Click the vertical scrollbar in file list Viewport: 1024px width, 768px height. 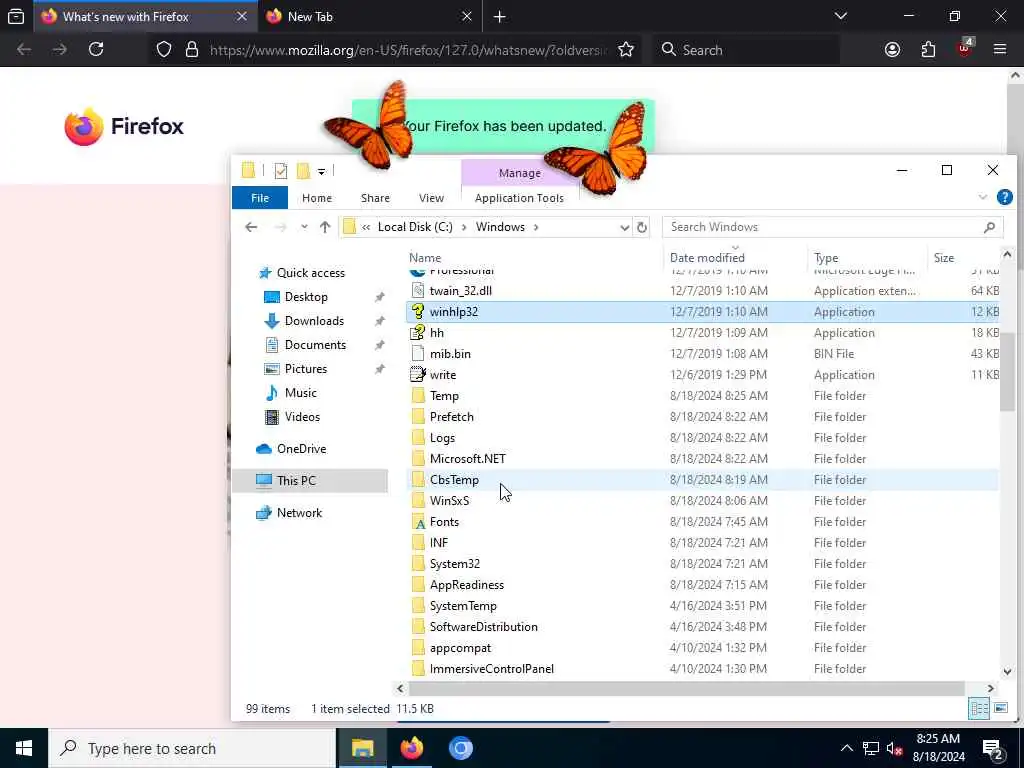[x=1006, y=372]
